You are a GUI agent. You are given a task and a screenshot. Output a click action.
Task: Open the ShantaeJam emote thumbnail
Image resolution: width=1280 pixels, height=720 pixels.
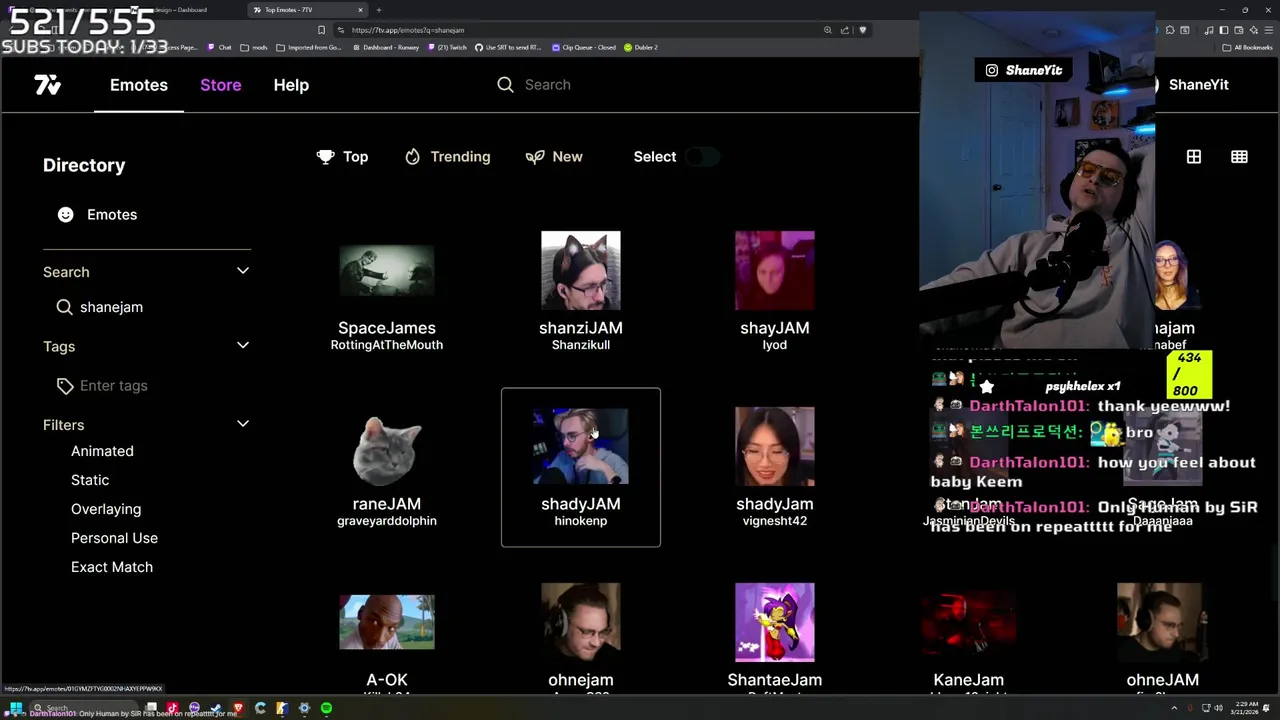[775, 623]
